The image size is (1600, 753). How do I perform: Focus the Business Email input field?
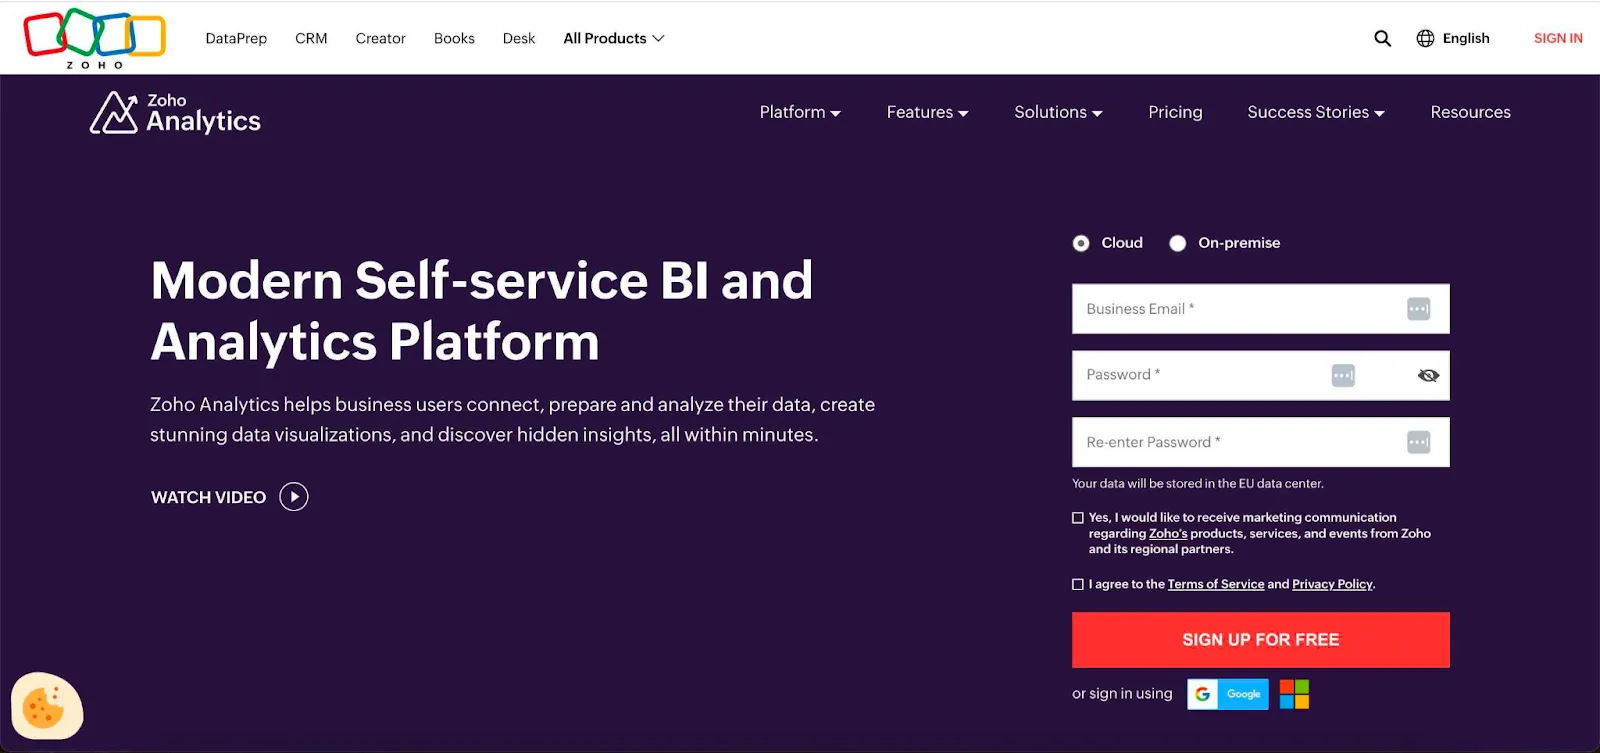(x=1261, y=309)
